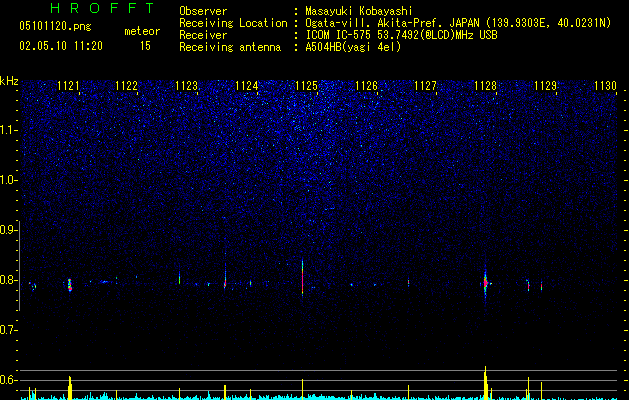Click the 0.8 kHz frequency label
Screen dimensions: 629x400
(x=8, y=280)
